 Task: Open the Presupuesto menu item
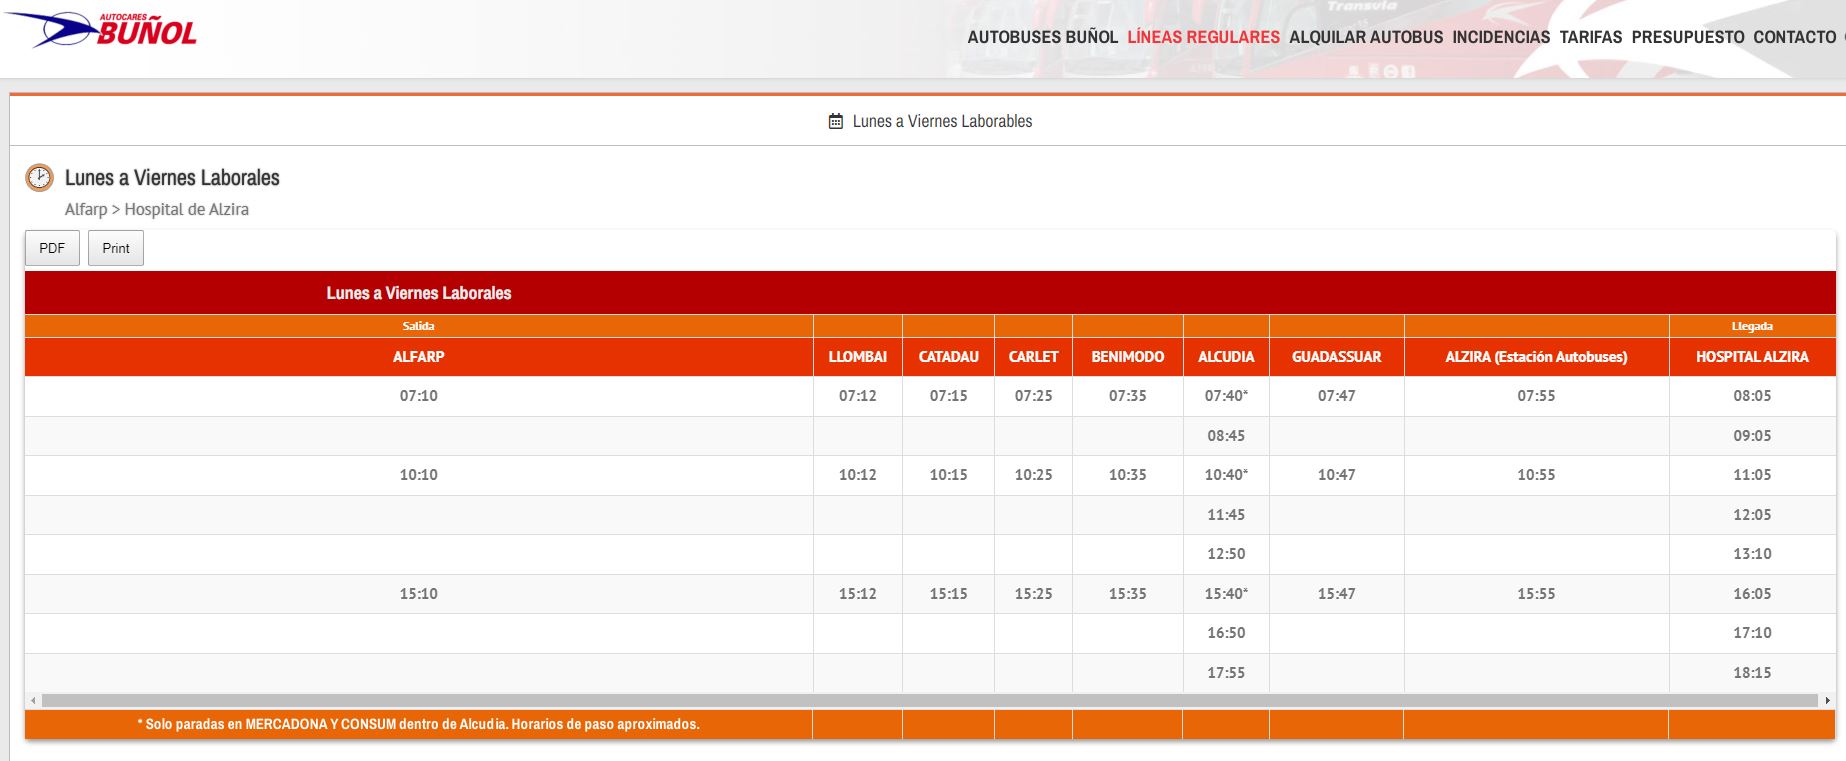pos(1687,37)
